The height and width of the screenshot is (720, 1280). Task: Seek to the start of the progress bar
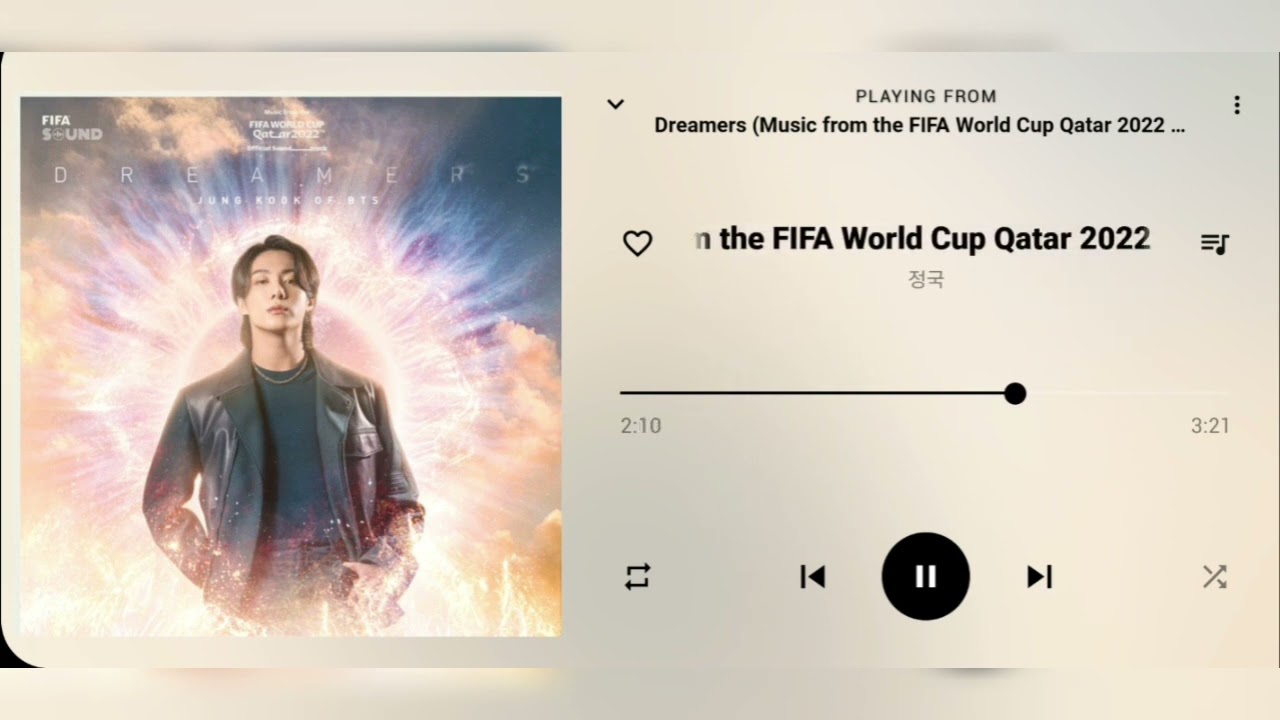click(x=623, y=394)
